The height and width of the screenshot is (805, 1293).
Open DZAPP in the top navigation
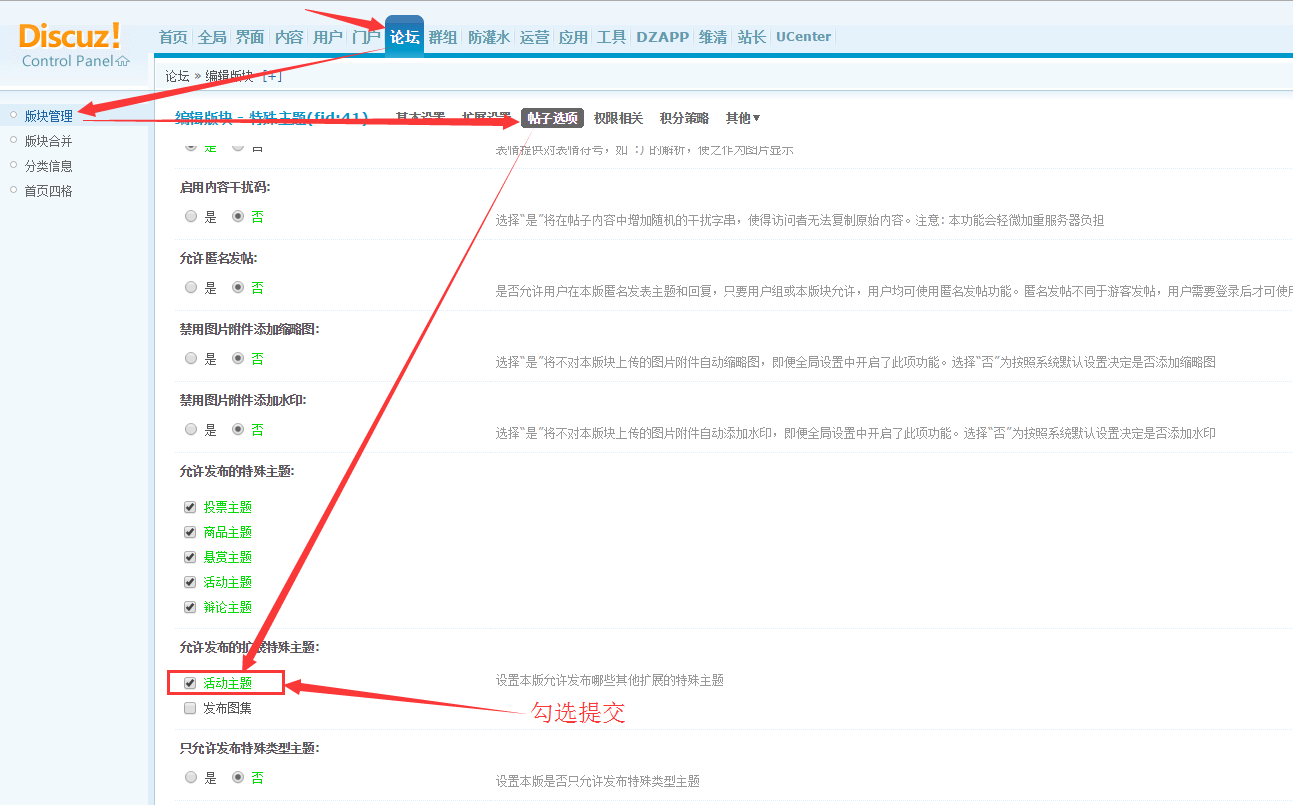click(662, 37)
